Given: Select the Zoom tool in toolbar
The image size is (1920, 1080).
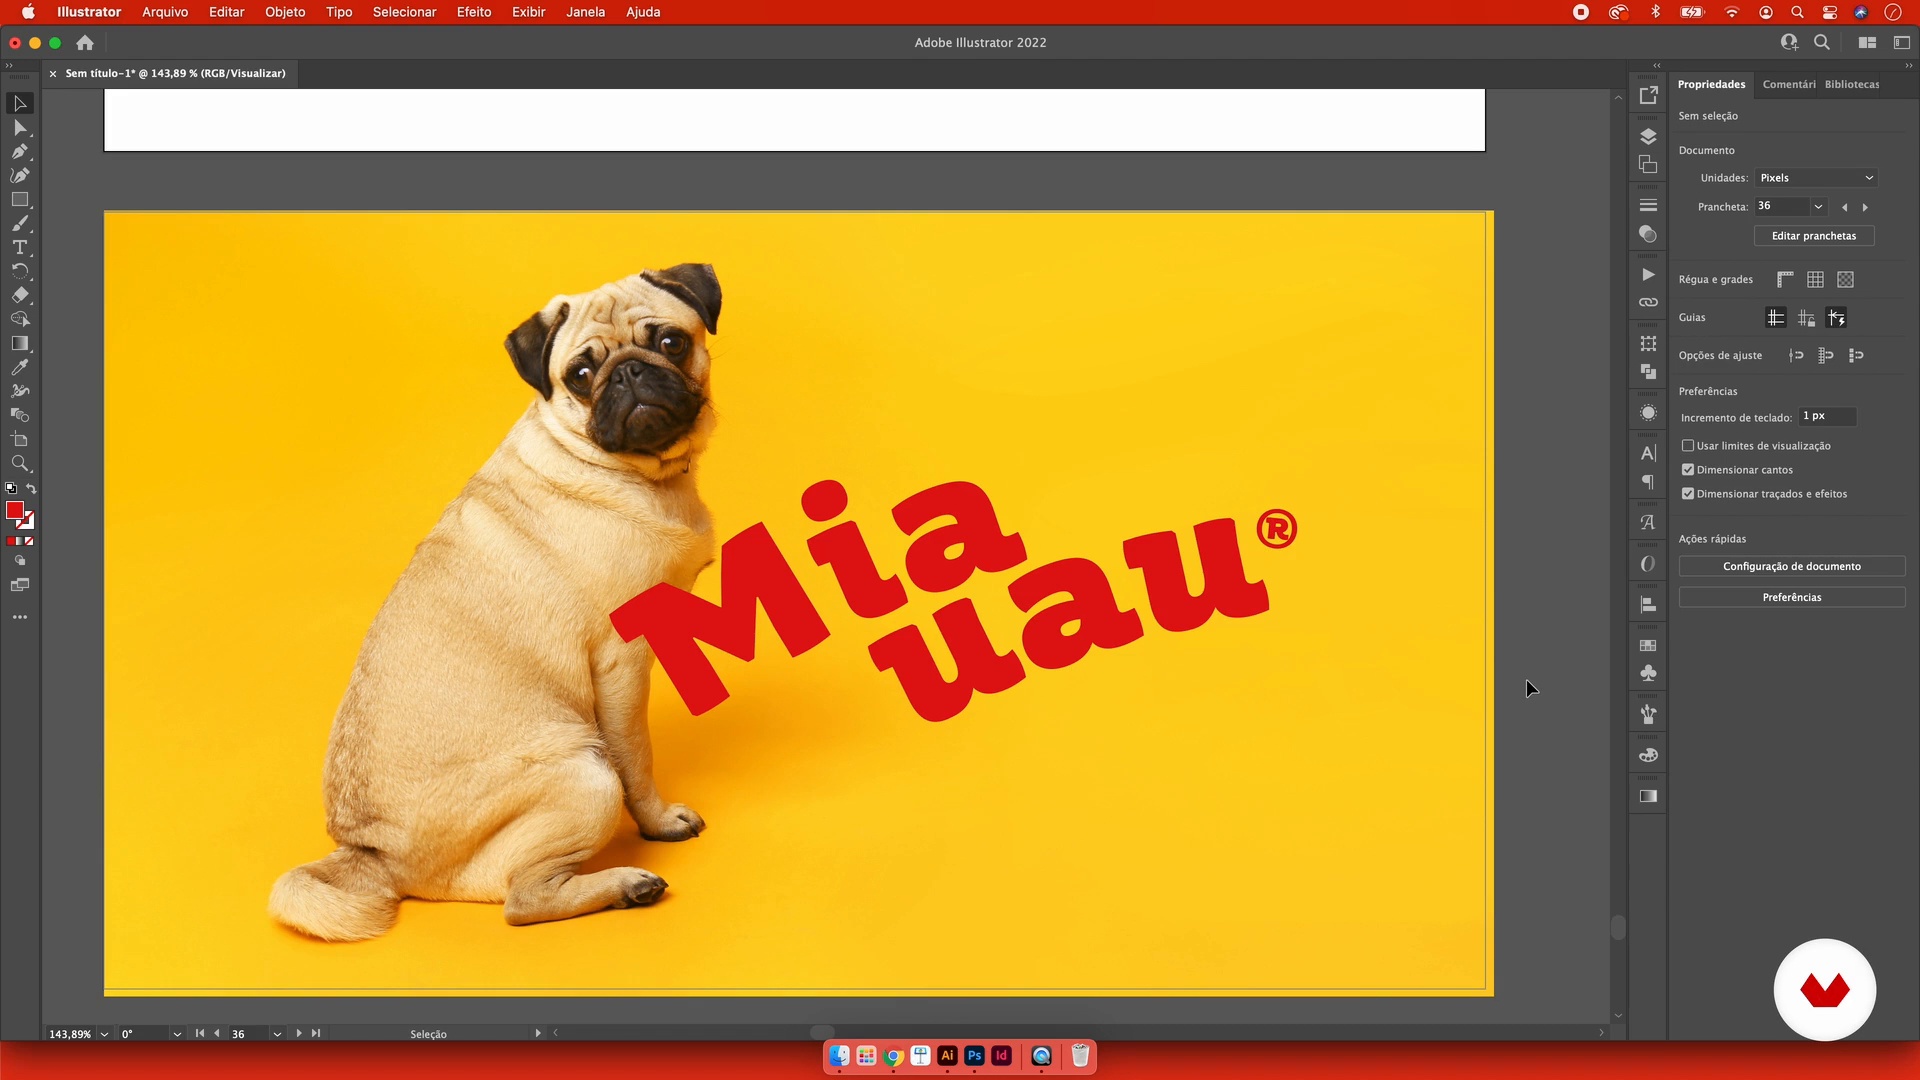Looking at the screenshot, I should pos(20,464).
